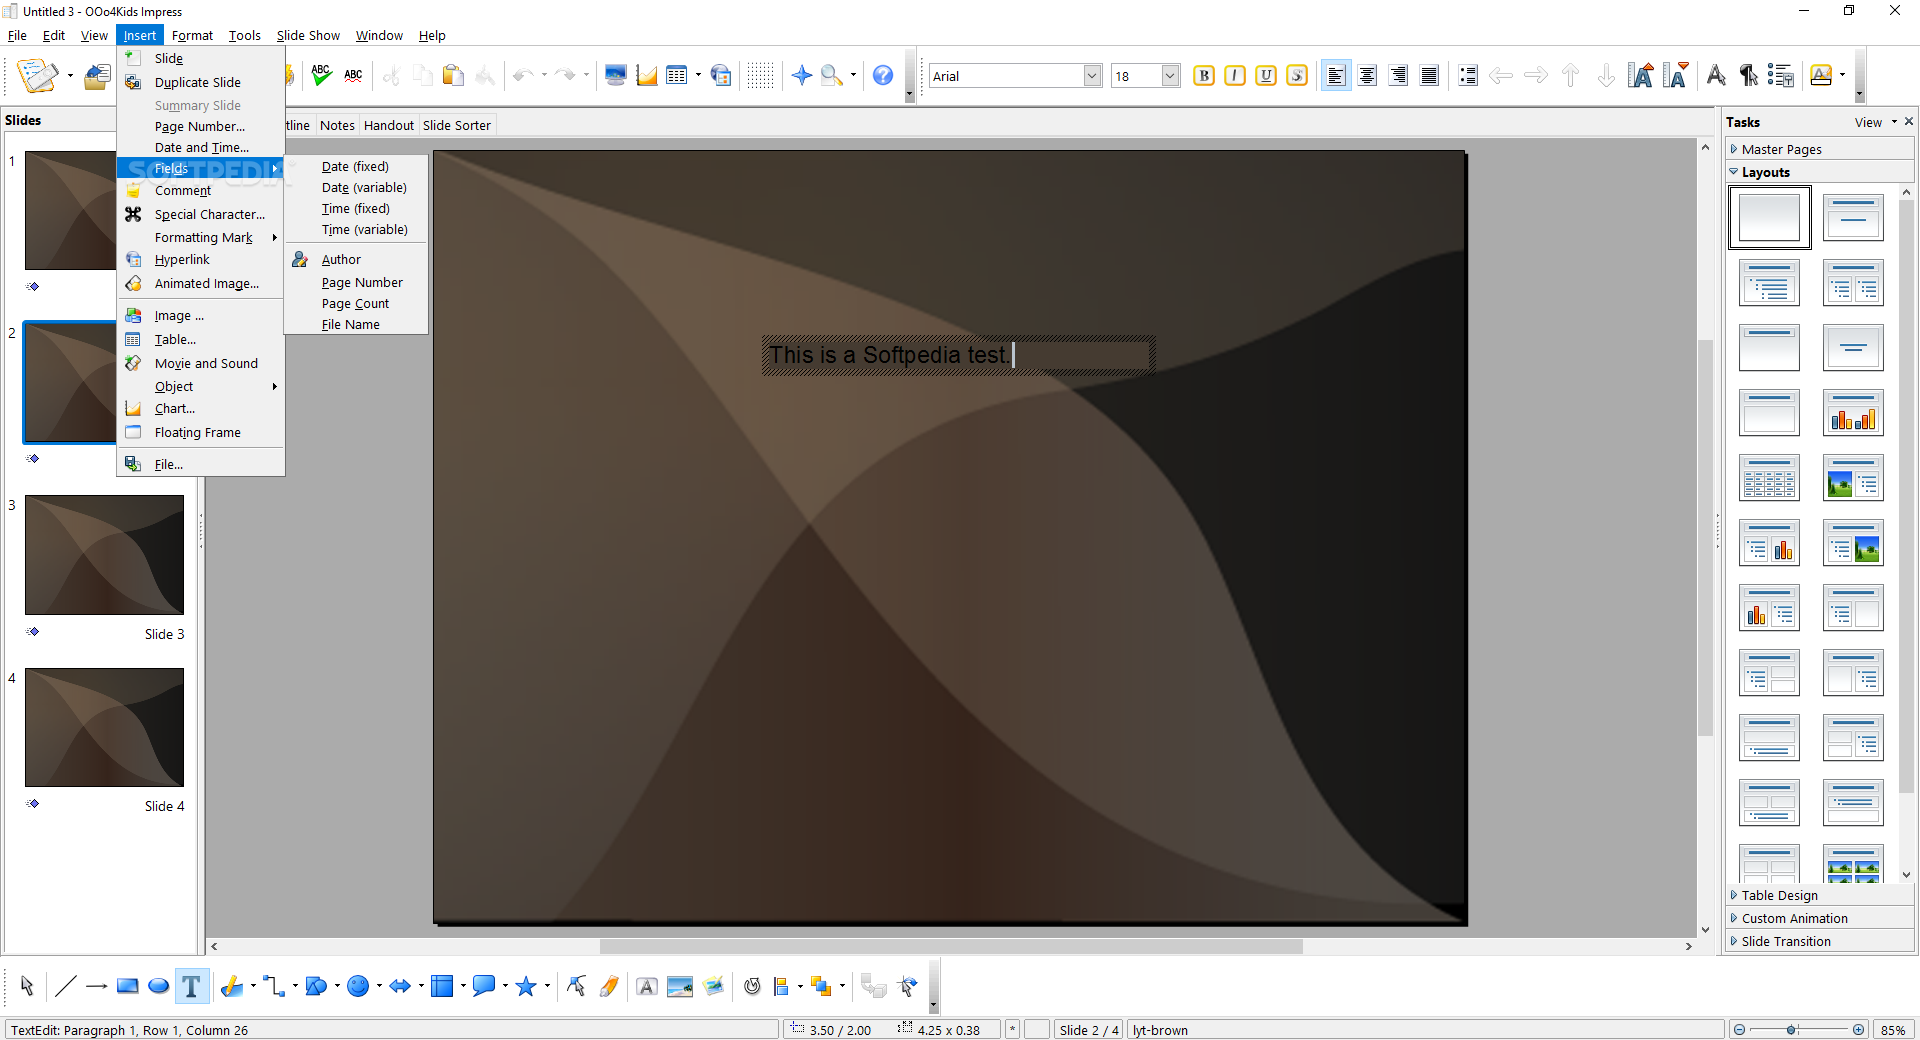This screenshot has height=1040, width=1920.
Task: Click the Reduce Font icon
Action: click(1676, 75)
